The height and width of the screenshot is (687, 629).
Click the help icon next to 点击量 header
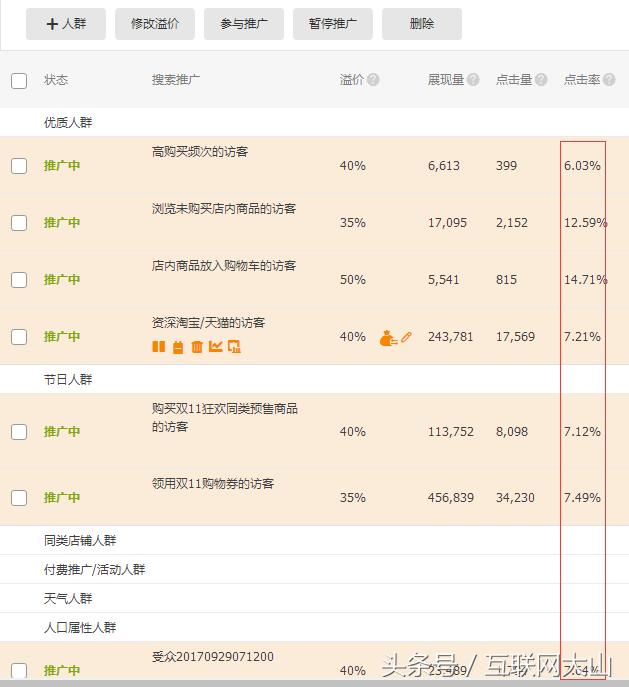click(541, 80)
